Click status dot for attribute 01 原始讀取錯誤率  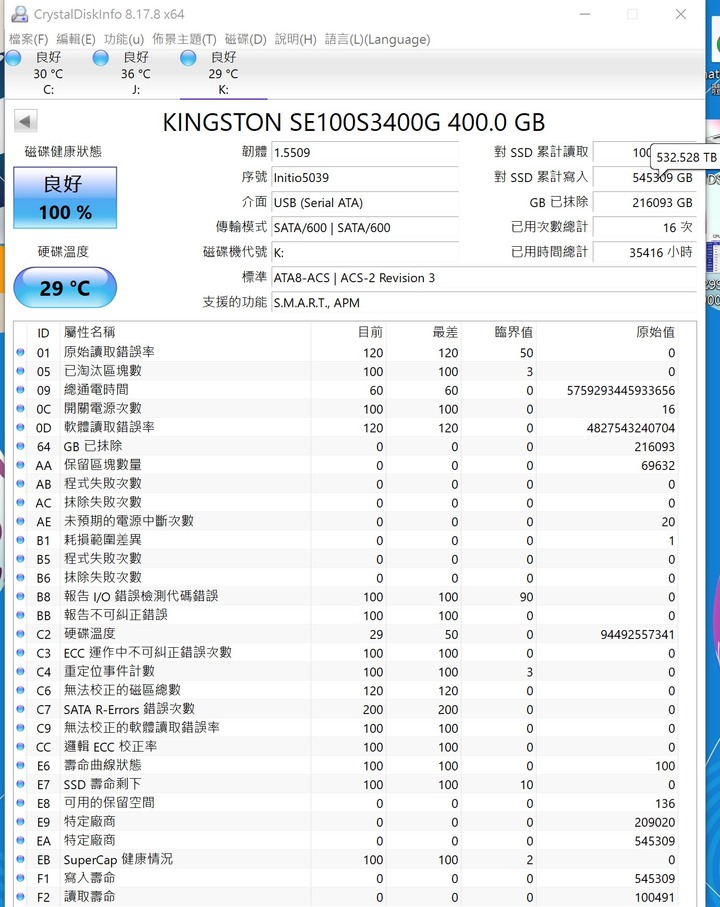21,352
